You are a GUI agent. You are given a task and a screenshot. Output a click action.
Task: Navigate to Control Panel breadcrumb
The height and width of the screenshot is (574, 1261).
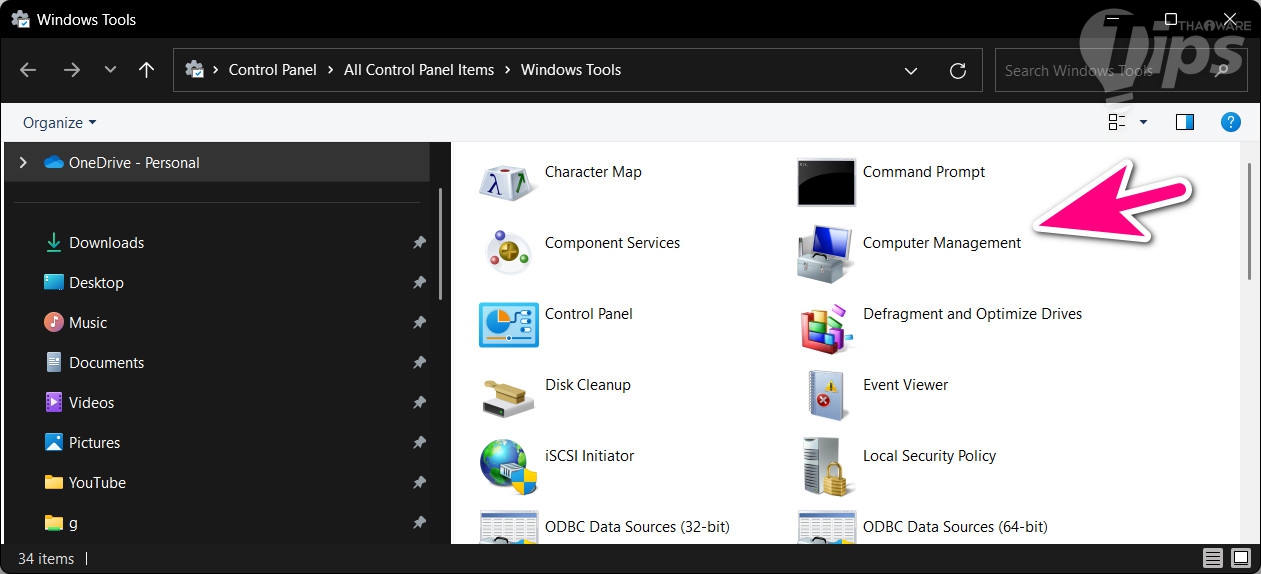click(272, 70)
